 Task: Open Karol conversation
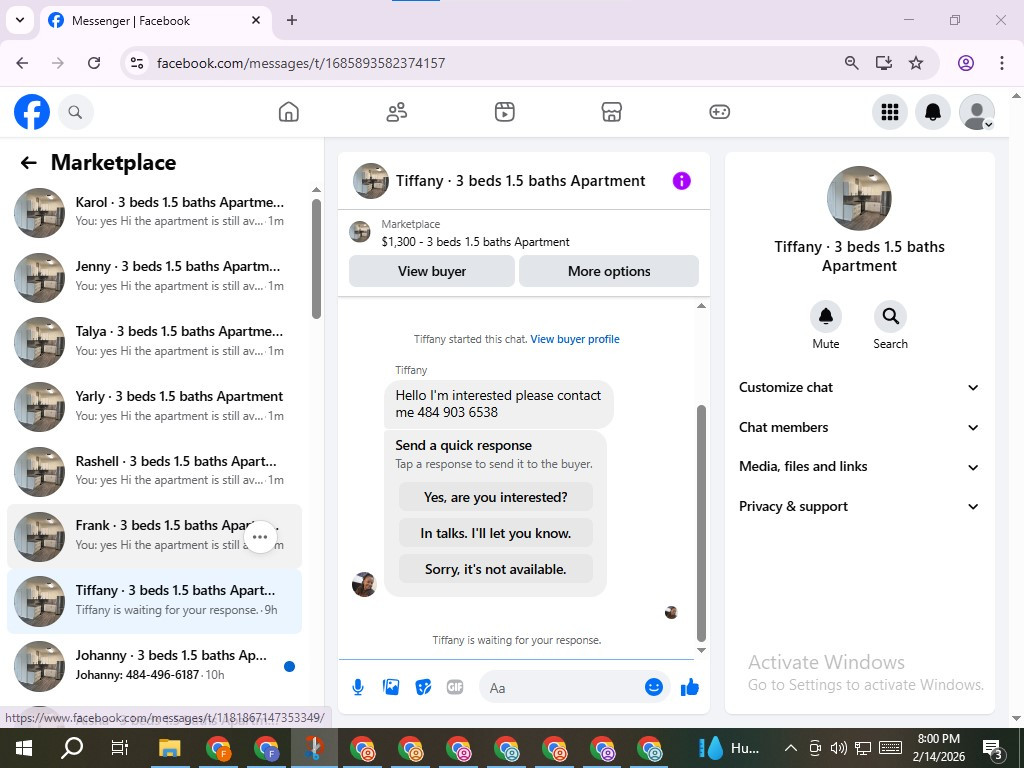155,212
